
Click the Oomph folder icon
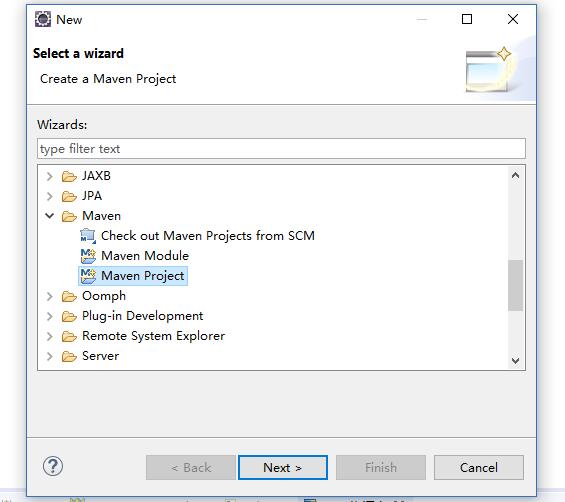tap(69, 296)
